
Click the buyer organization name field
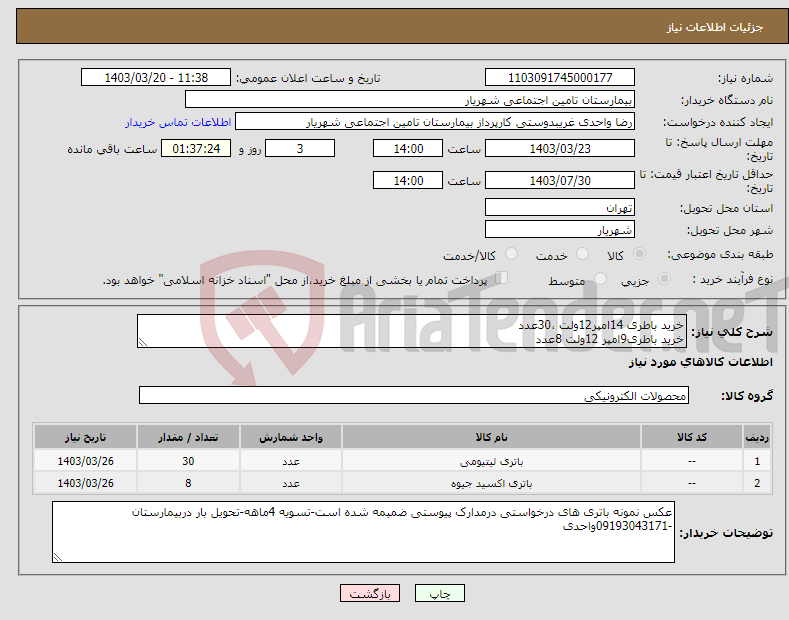(410, 100)
